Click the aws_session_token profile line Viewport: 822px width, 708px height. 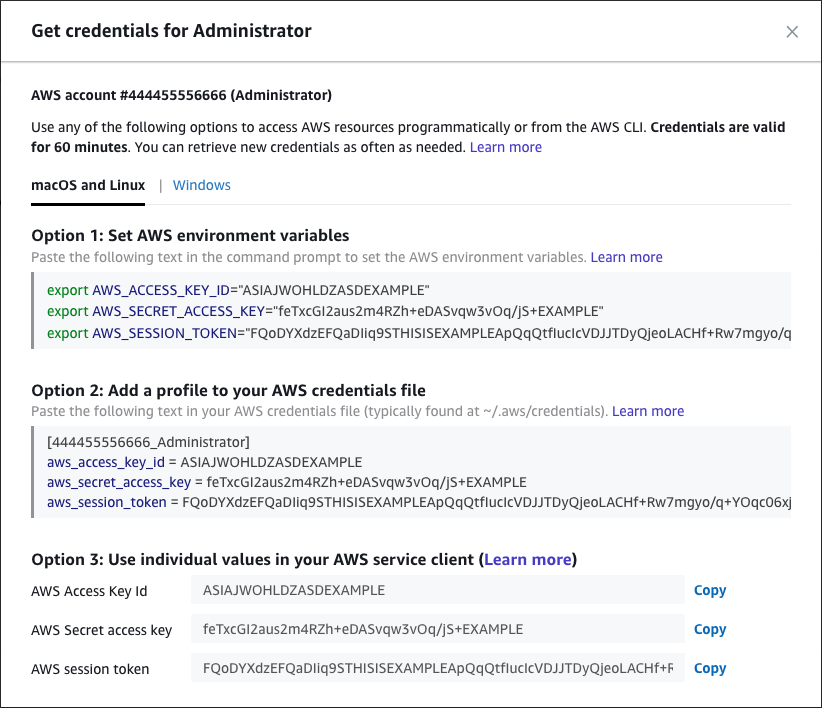(418, 502)
